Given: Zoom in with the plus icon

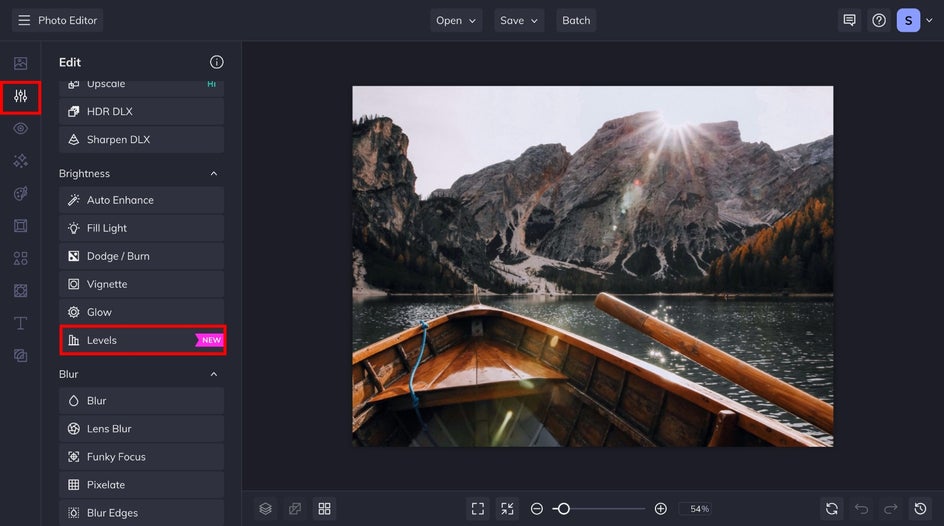Looking at the screenshot, I should [660, 509].
